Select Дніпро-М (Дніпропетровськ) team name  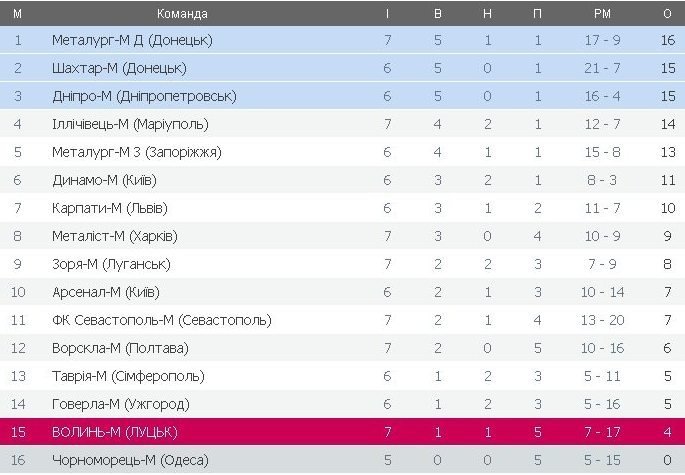[x=144, y=96]
